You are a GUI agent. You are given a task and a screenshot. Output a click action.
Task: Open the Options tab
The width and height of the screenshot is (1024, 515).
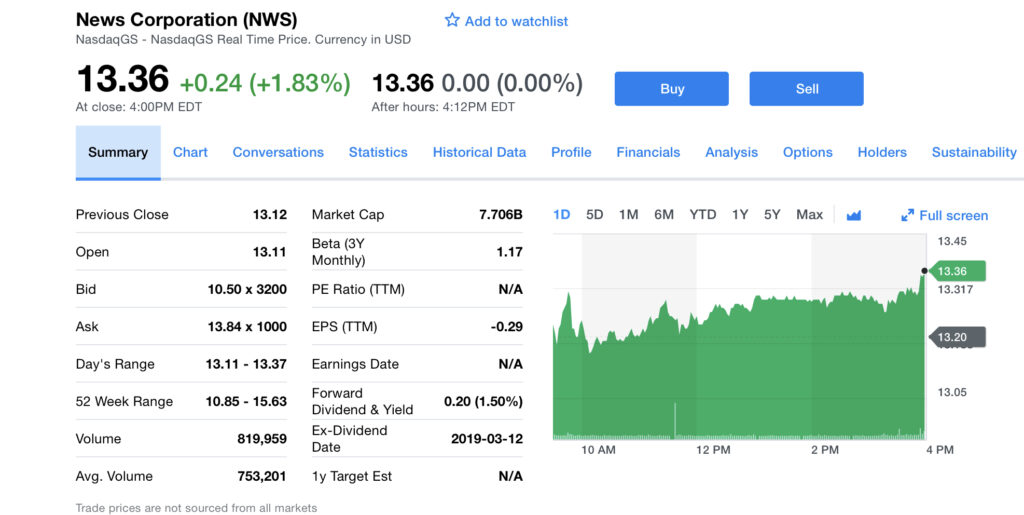pos(808,152)
